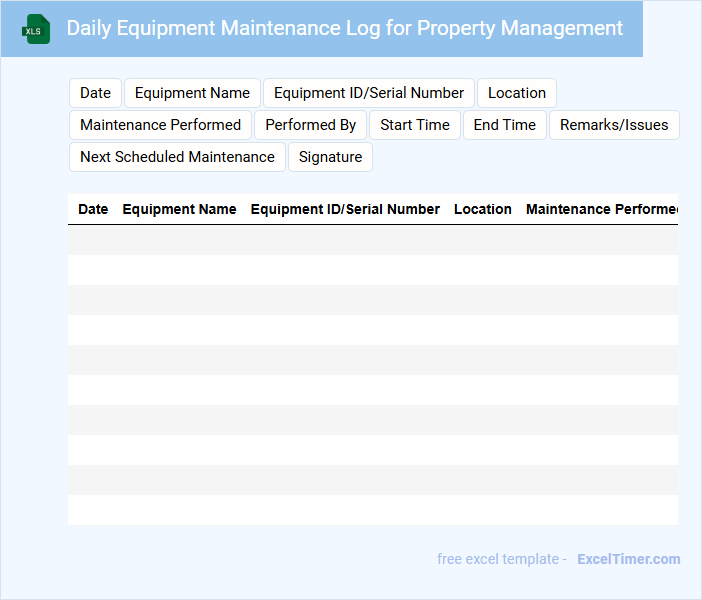Click the Date column header in table
This screenshot has height=600, width=702.
pos(93,209)
